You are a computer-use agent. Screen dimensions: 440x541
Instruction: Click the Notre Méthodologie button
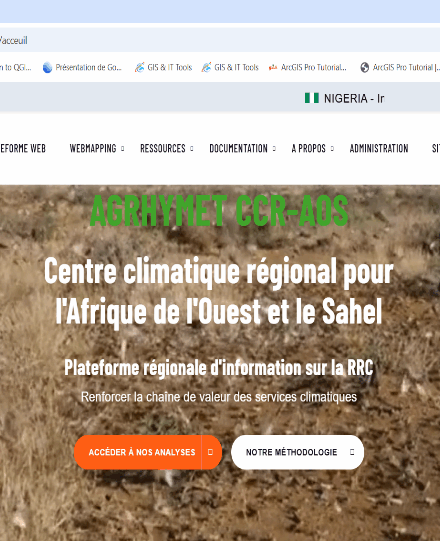point(297,452)
